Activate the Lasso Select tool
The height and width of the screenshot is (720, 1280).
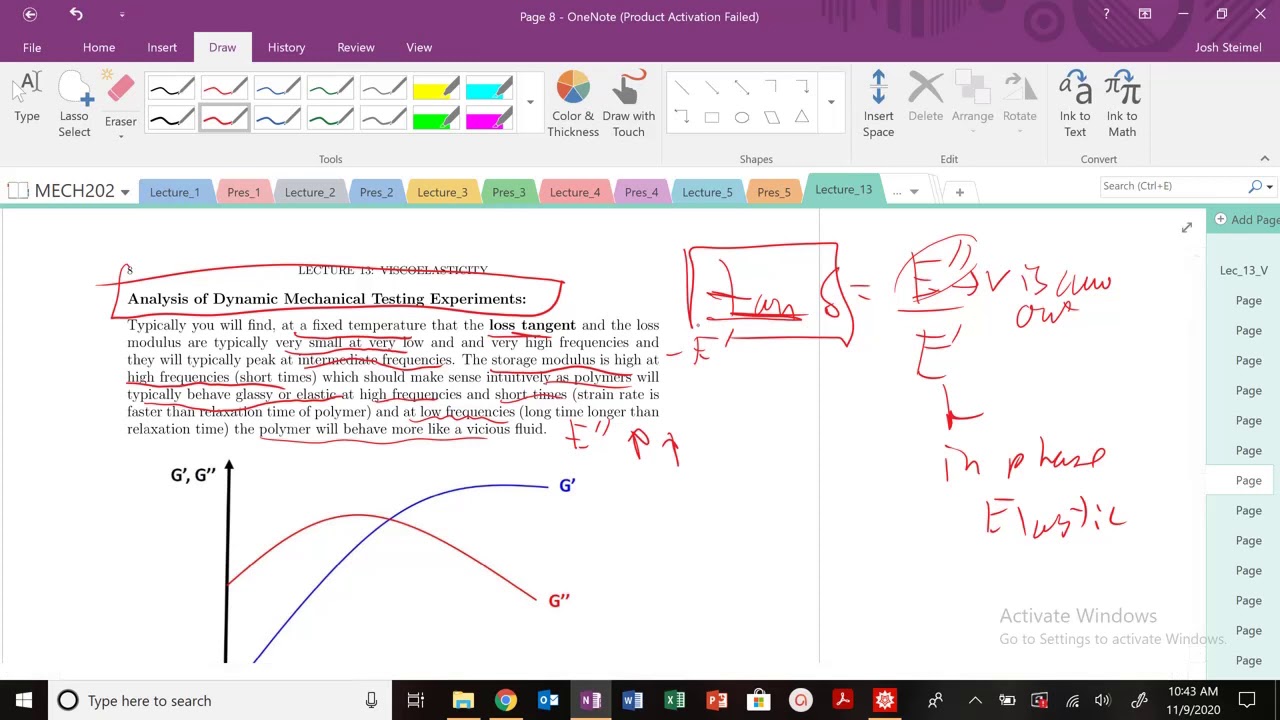[x=74, y=104]
